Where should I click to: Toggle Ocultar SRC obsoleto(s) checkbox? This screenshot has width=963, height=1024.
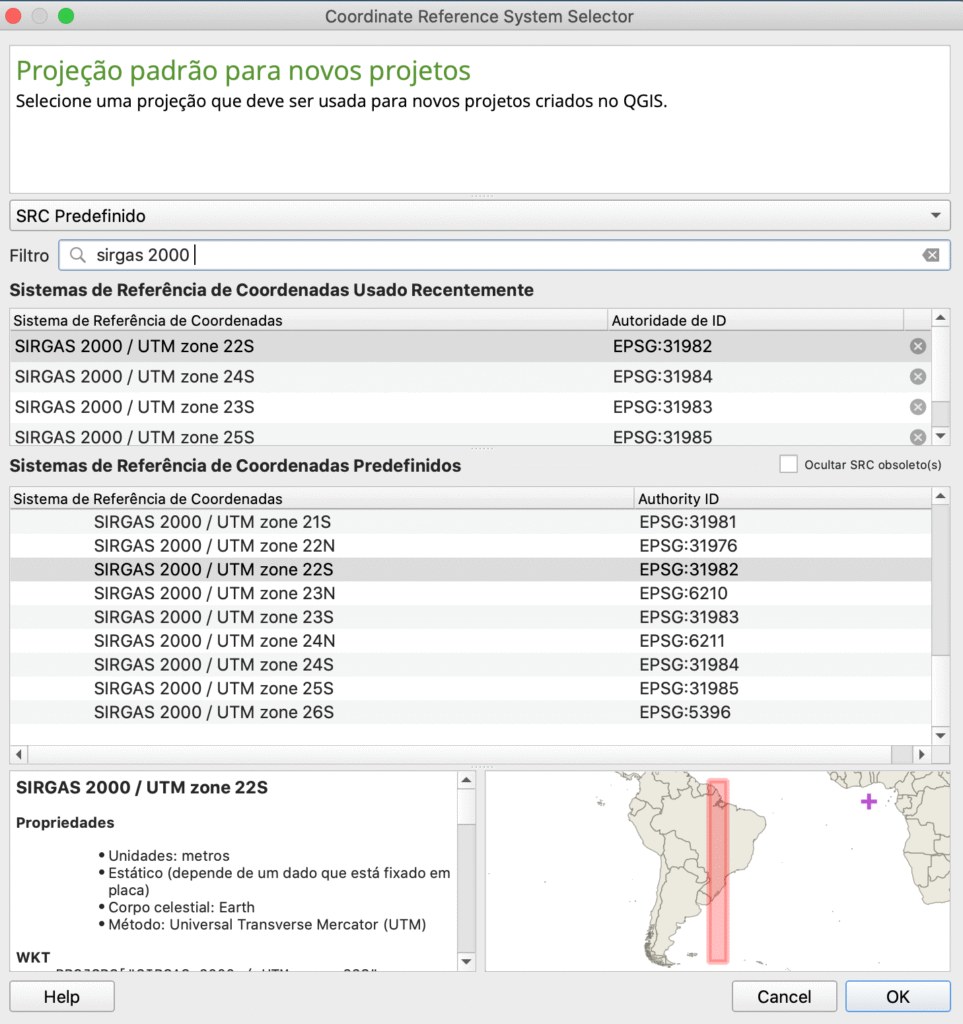tap(788, 464)
